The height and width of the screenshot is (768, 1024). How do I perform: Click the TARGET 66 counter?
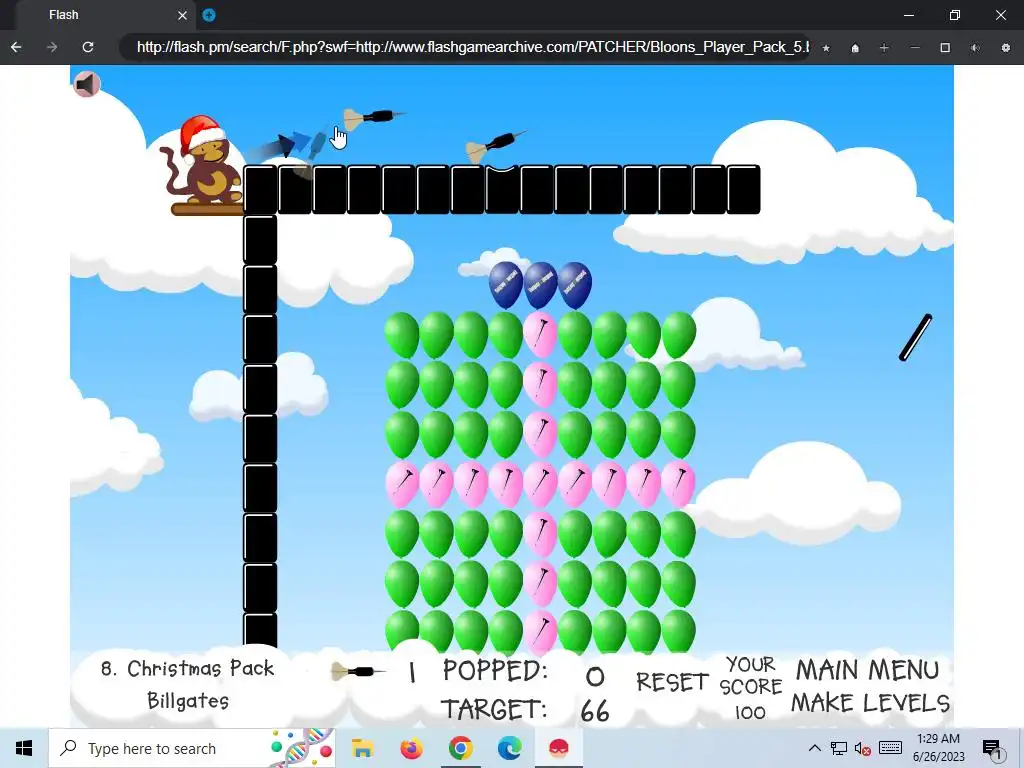pos(525,710)
